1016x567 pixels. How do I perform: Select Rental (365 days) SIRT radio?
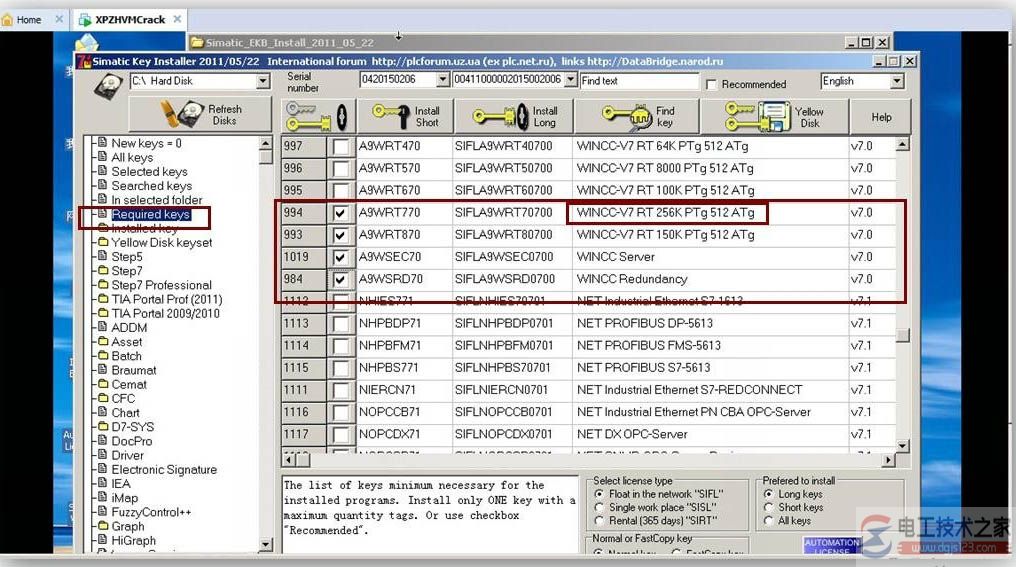tap(599, 521)
